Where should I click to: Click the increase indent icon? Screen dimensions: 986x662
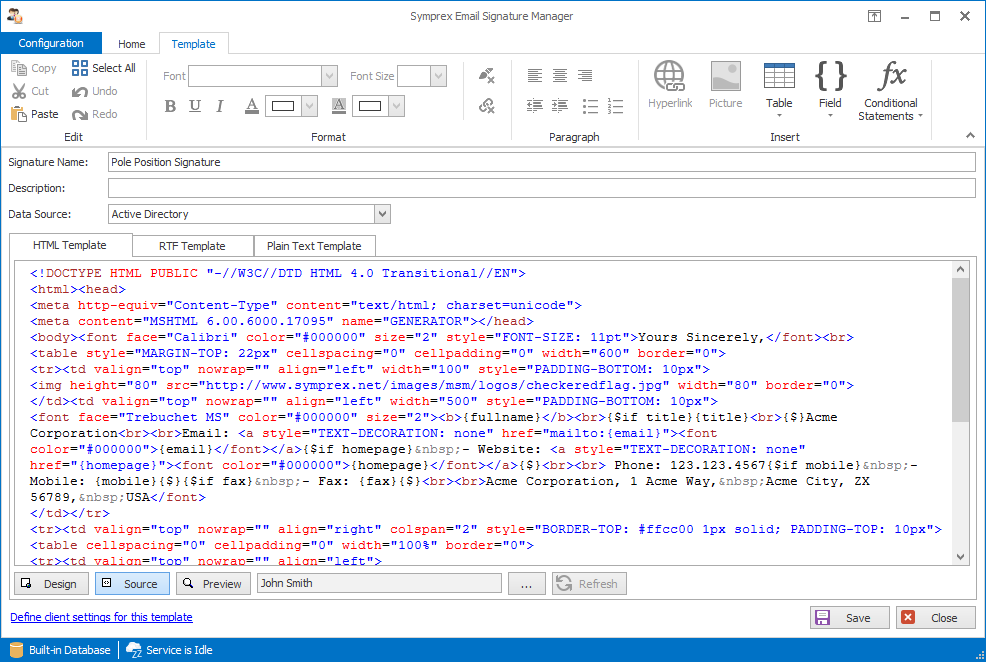click(x=560, y=106)
